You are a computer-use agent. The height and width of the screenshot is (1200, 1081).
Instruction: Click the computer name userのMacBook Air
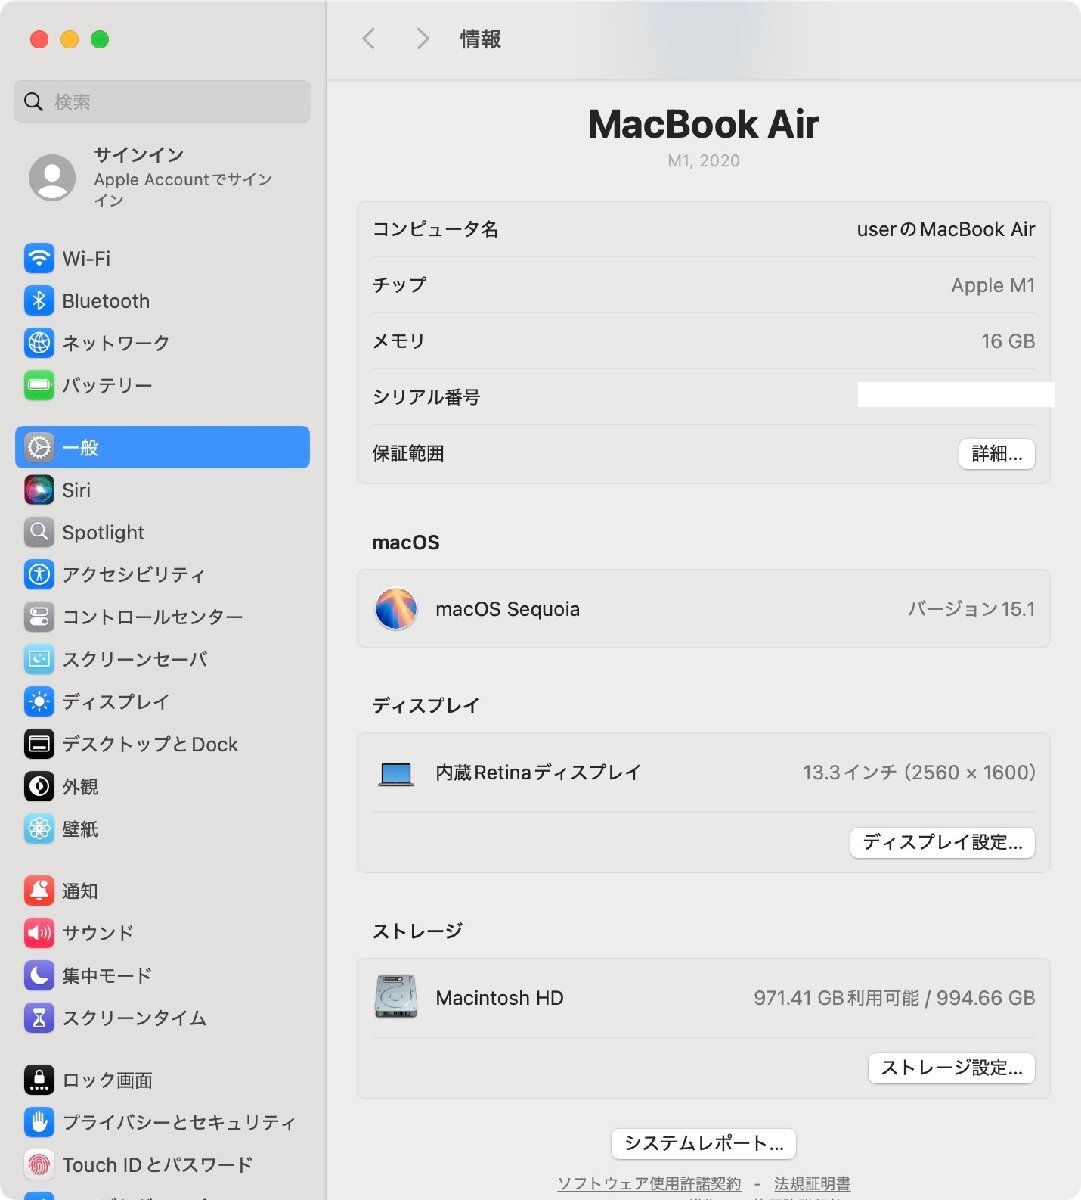tap(946, 229)
